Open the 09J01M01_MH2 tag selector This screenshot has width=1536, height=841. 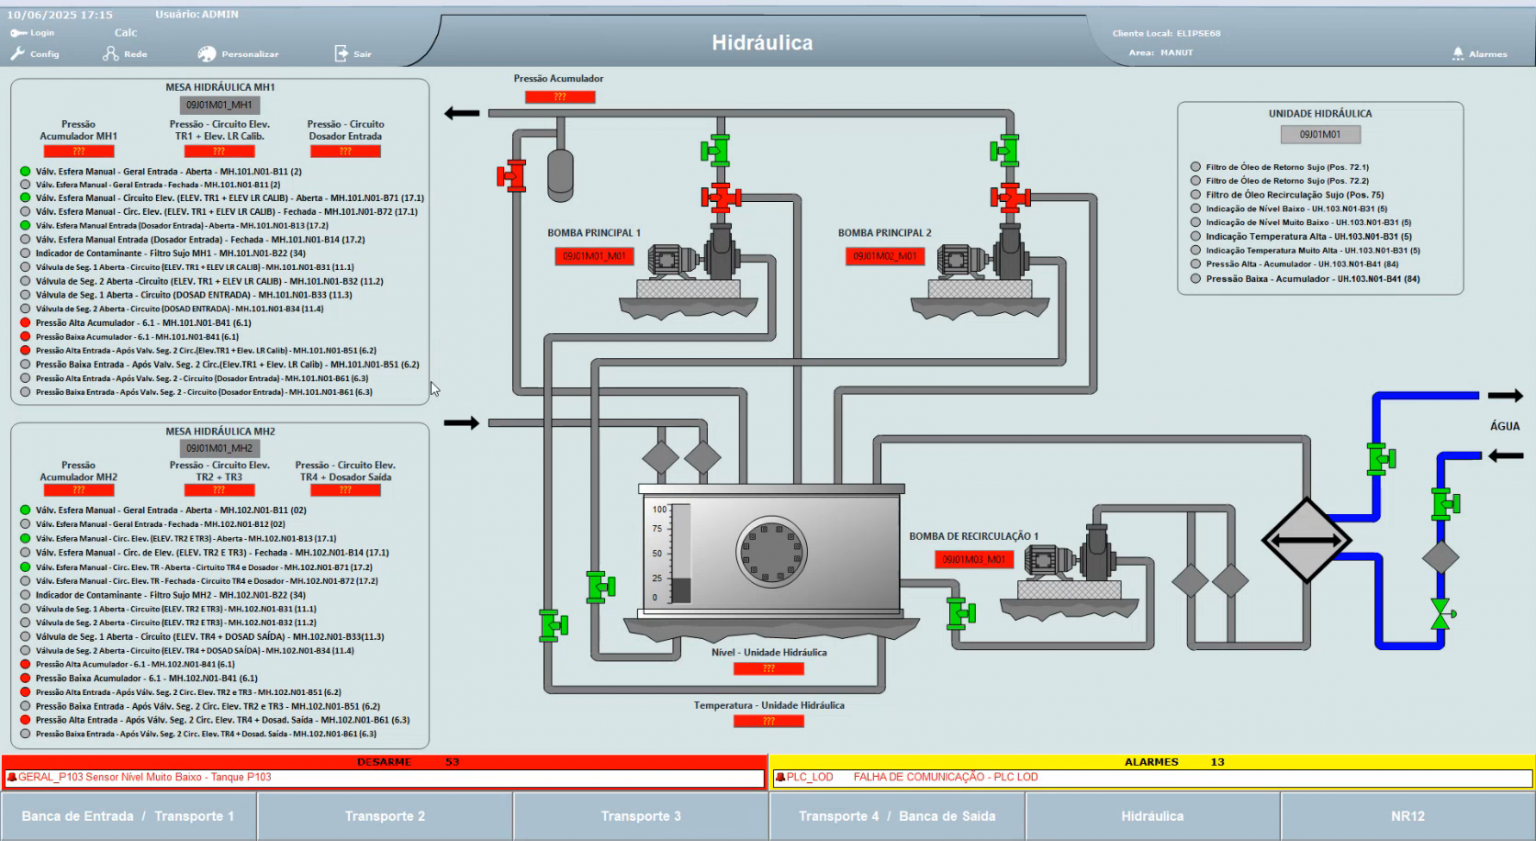point(218,448)
